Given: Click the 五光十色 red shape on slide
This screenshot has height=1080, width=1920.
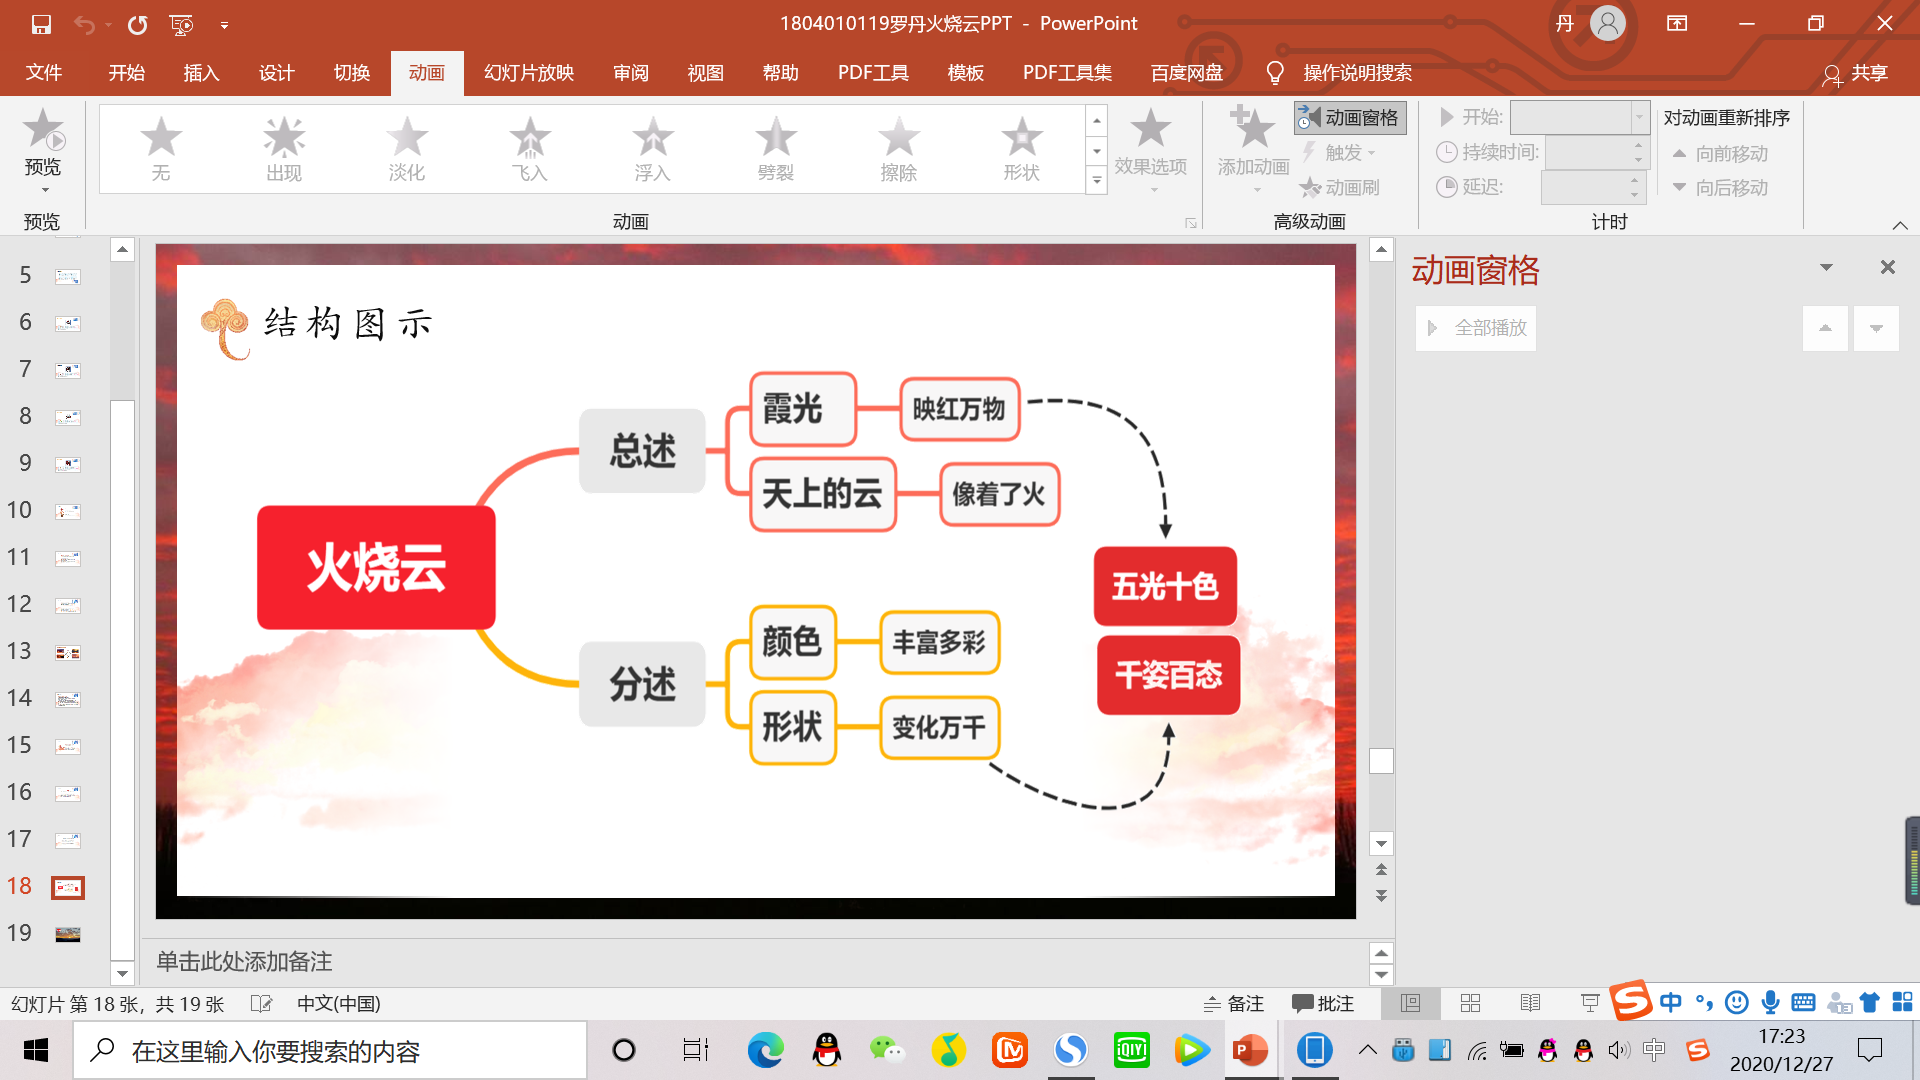Looking at the screenshot, I should pyautogui.click(x=1165, y=586).
